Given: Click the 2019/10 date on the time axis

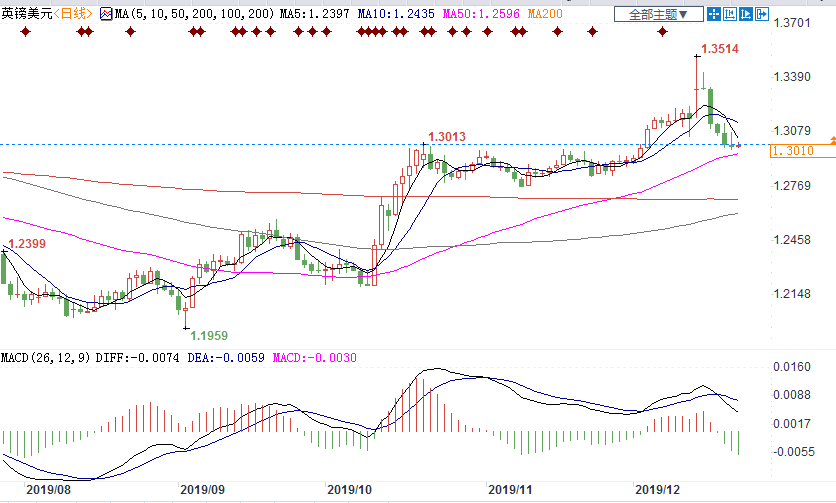Looking at the screenshot, I should pyautogui.click(x=350, y=490).
